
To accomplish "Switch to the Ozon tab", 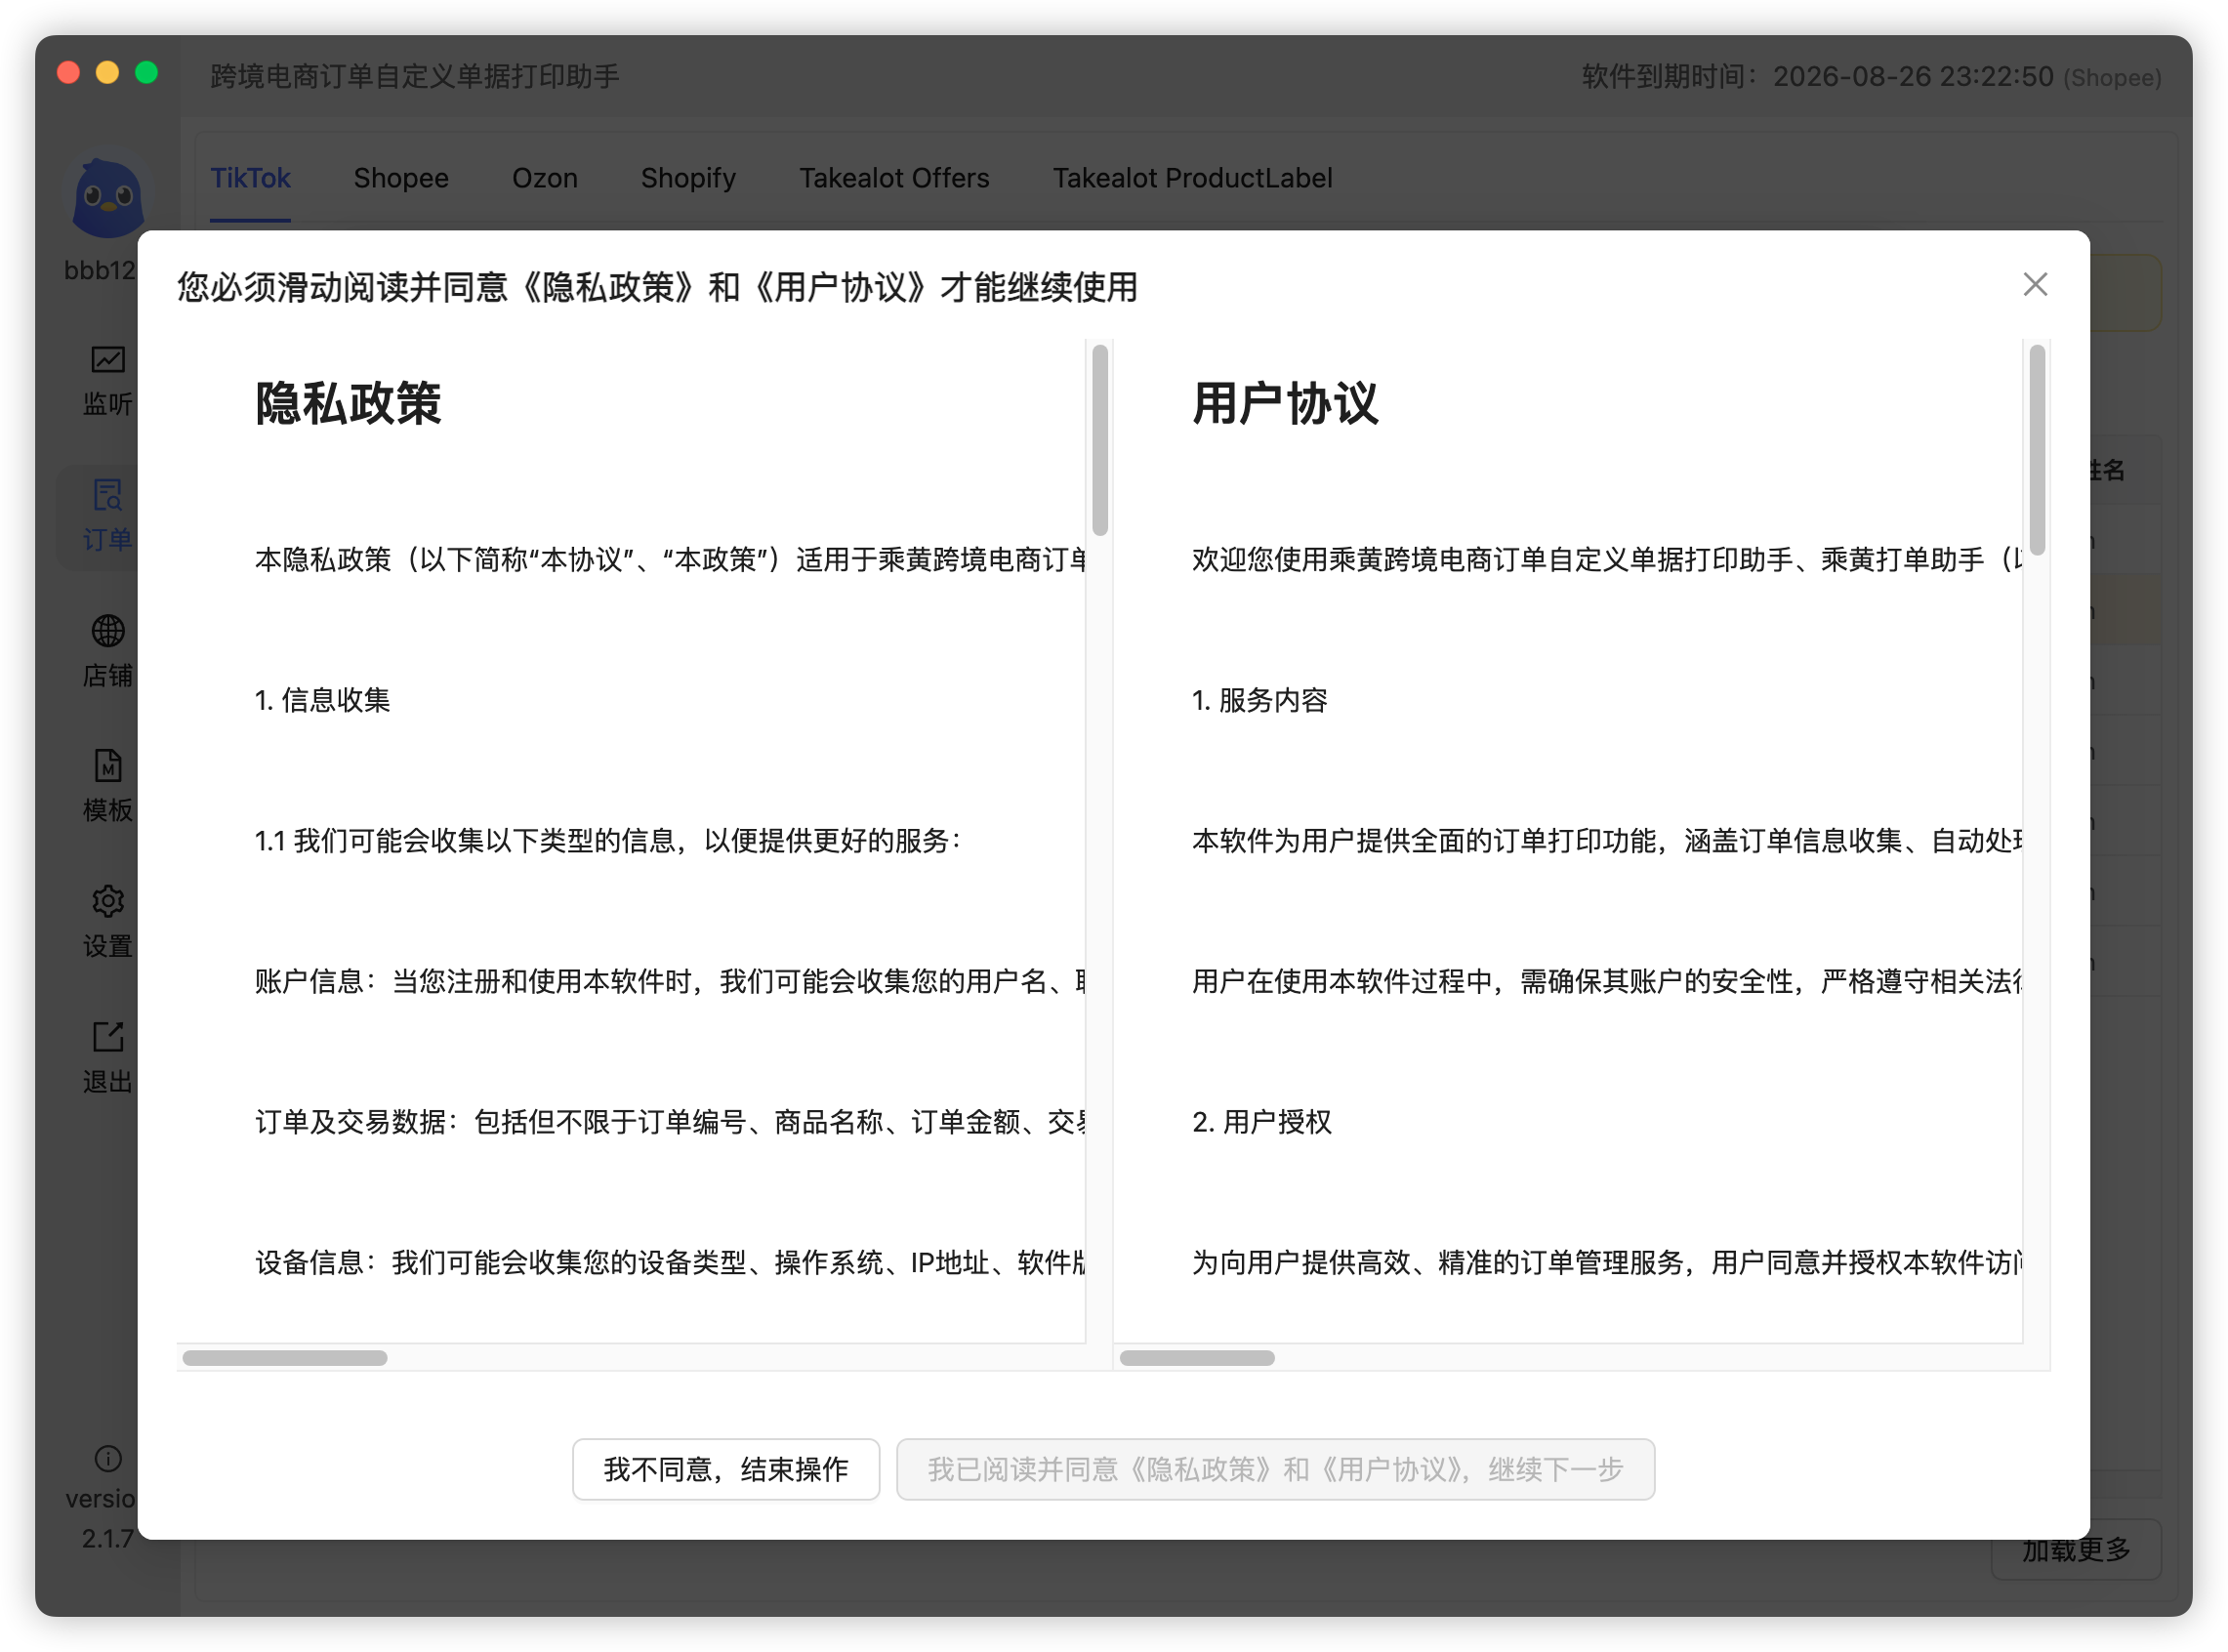I will (x=545, y=178).
